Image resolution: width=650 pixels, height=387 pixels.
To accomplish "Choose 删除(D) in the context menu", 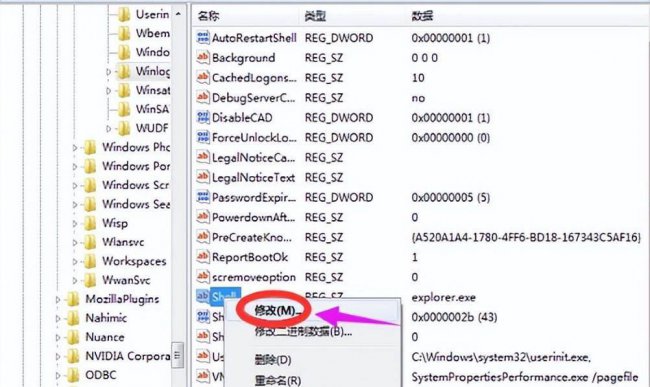I will (x=273, y=360).
